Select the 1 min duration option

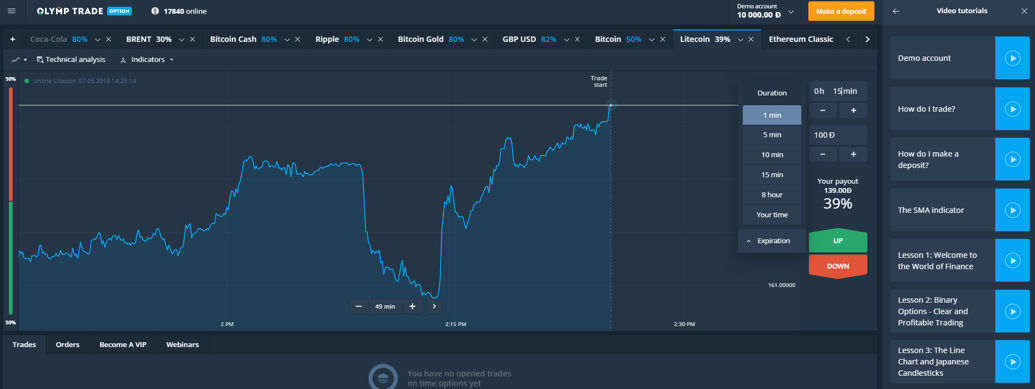[x=772, y=115]
